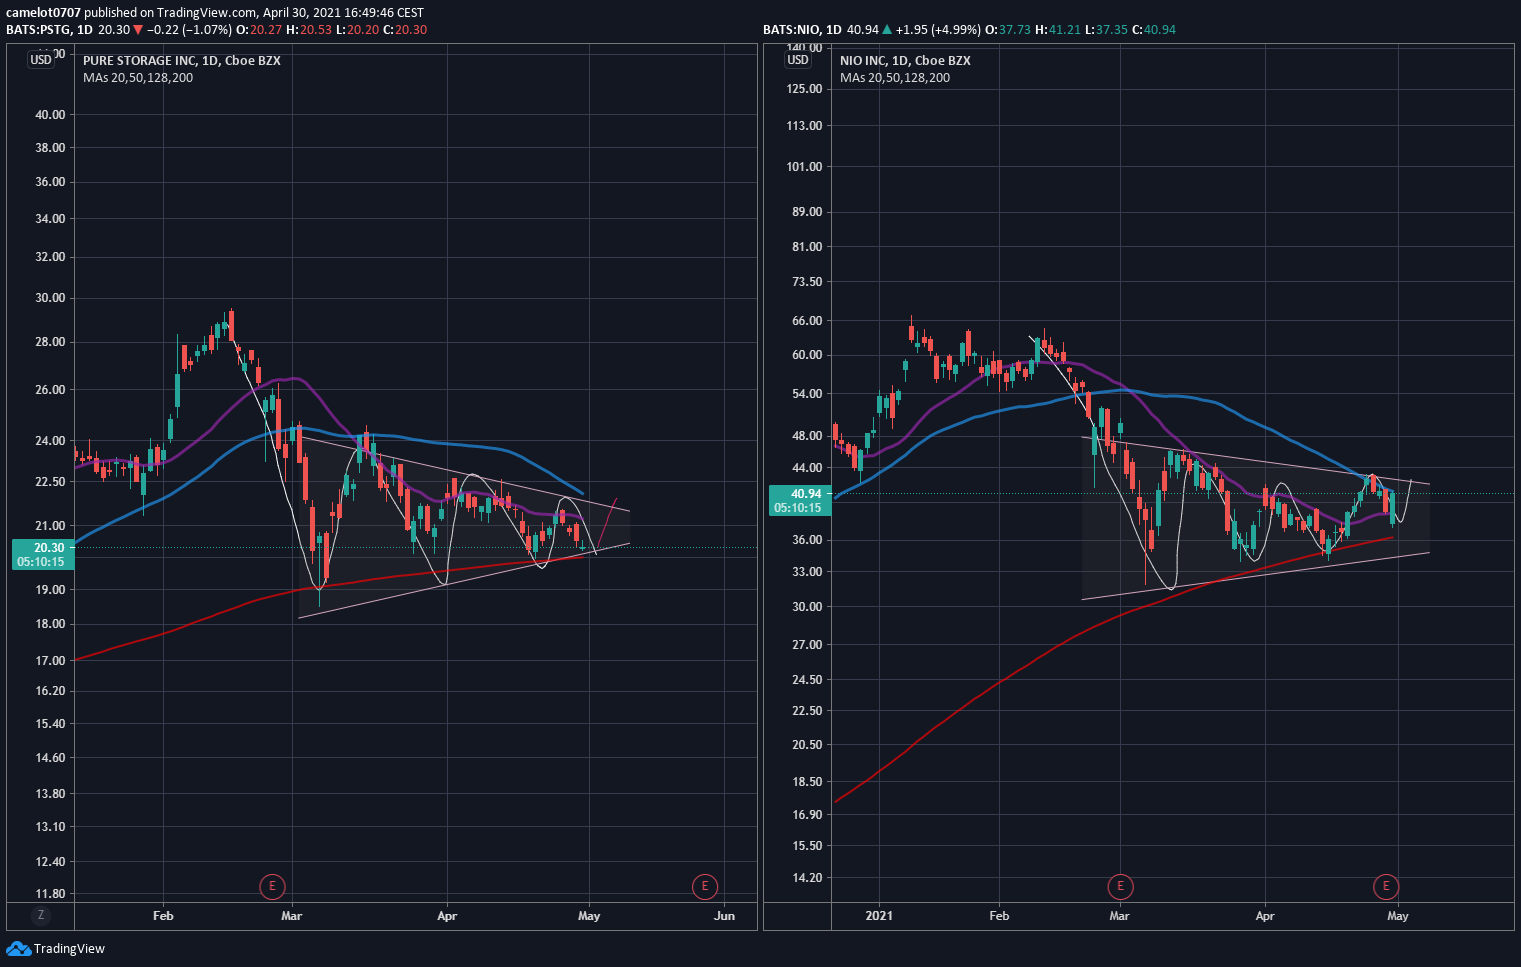Image resolution: width=1521 pixels, height=967 pixels.
Task: Click the USD currency label on NIO chart
Action: click(x=798, y=60)
